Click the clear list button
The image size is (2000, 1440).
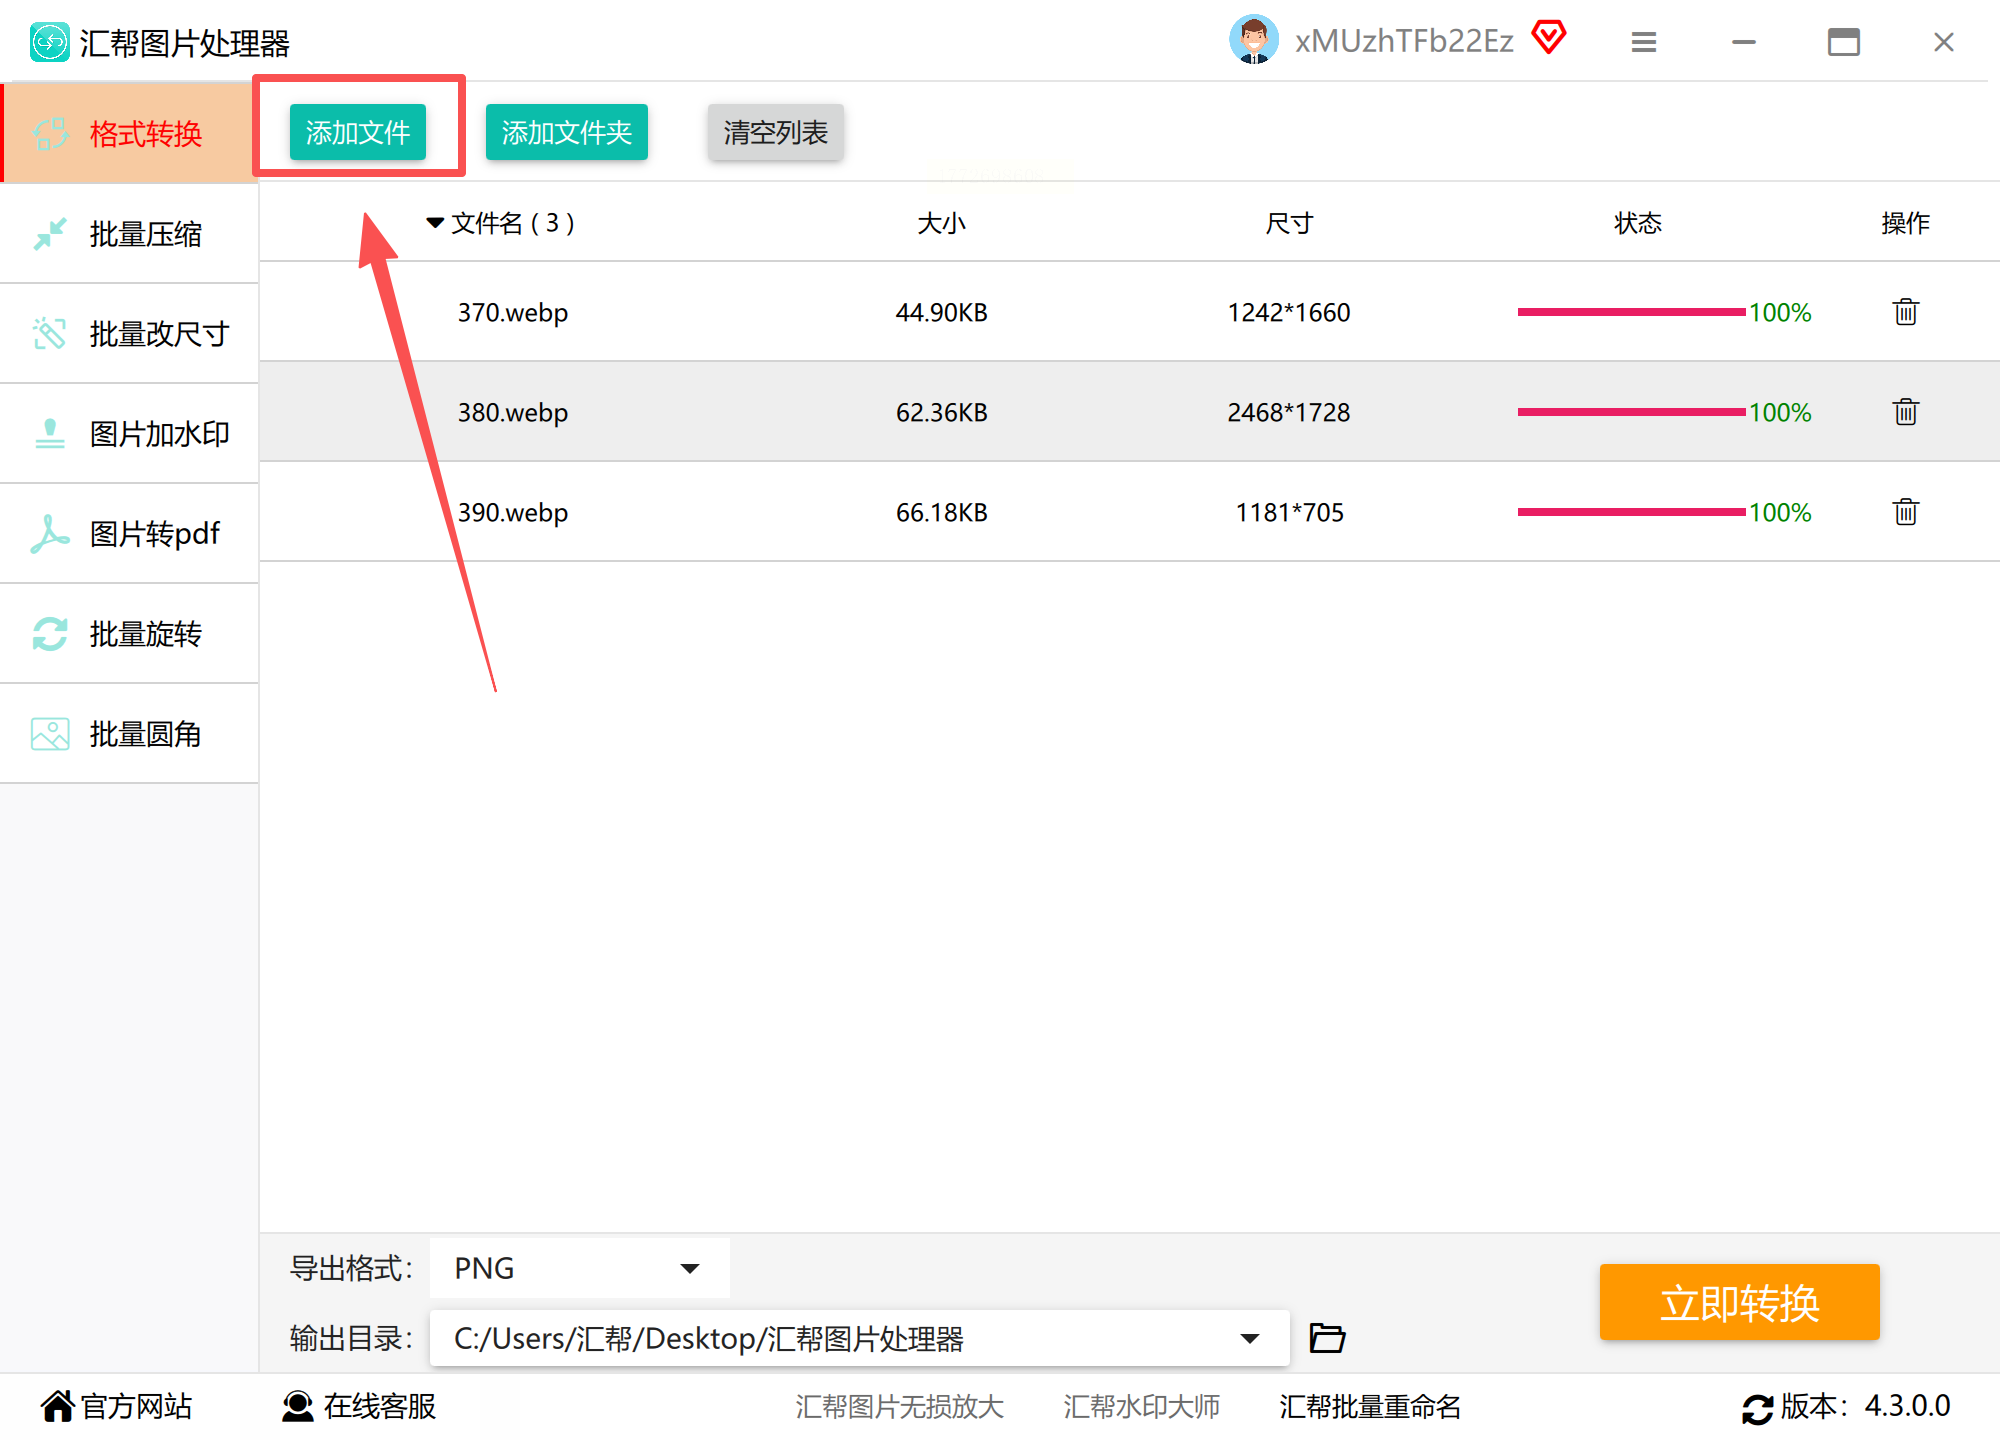pos(775,132)
